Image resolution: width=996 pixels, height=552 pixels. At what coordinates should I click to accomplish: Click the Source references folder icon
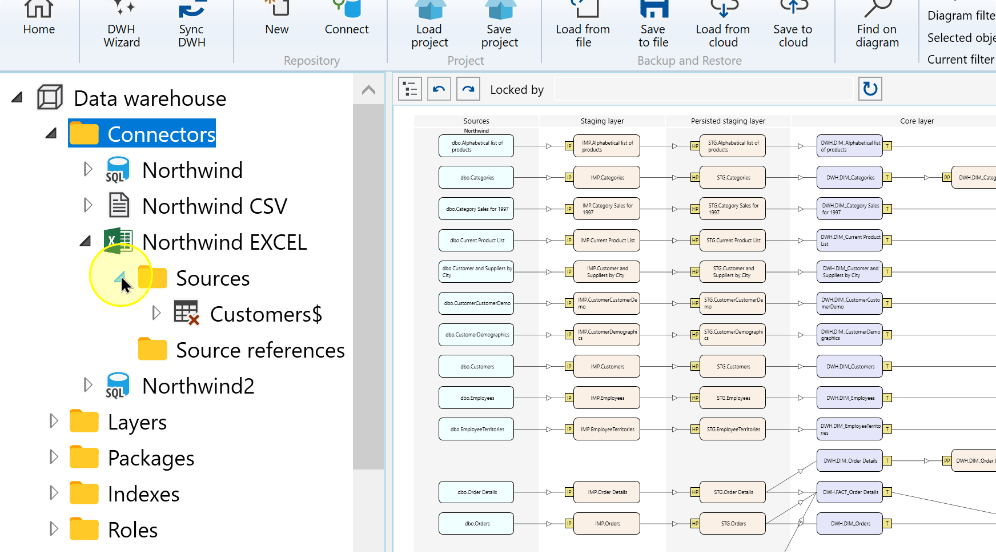pos(152,349)
